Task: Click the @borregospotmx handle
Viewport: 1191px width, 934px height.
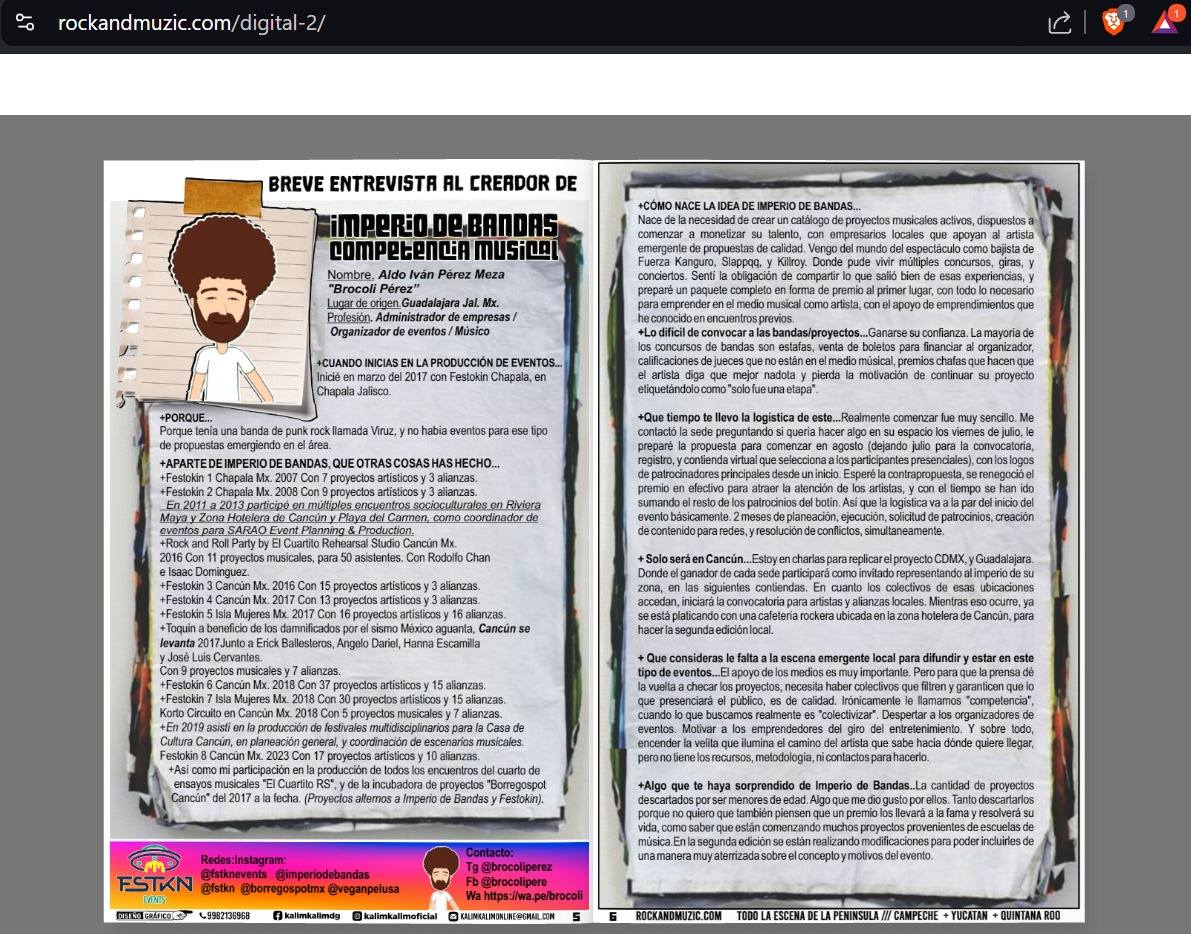Action: coord(285,888)
